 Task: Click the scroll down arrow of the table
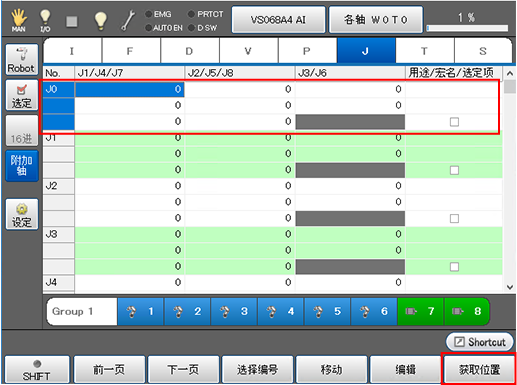pos(510,287)
